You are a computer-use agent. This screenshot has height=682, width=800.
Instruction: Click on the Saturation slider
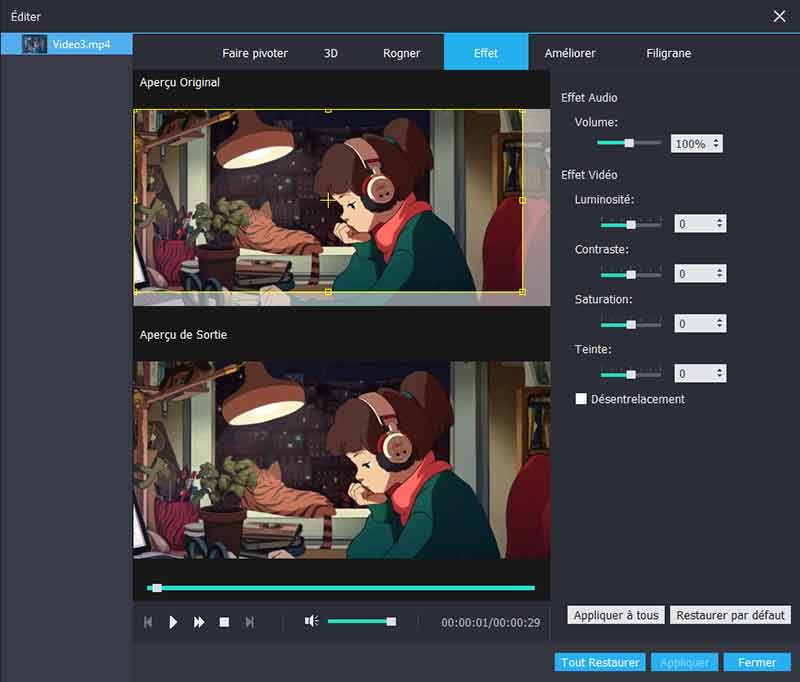coord(630,324)
